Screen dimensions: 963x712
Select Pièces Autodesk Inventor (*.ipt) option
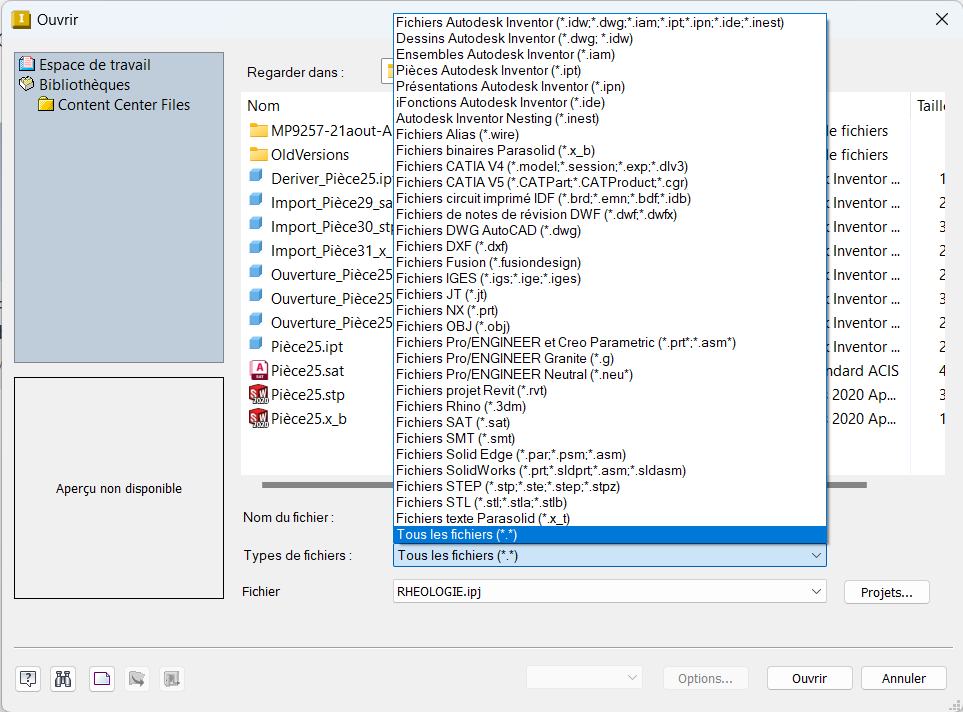coord(488,70)
